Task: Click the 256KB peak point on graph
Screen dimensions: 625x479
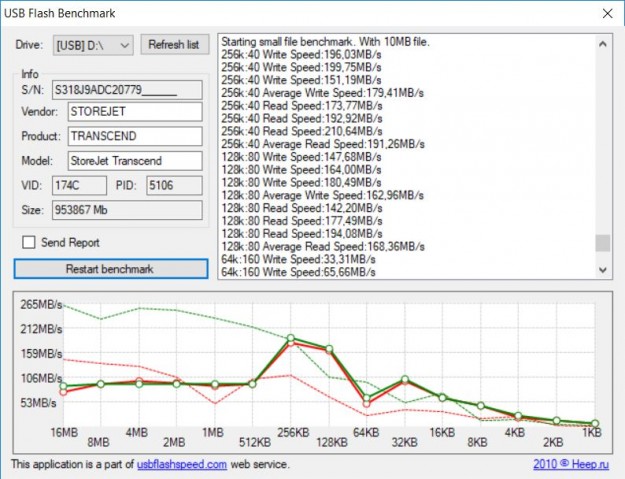Action: click(291, 340)
